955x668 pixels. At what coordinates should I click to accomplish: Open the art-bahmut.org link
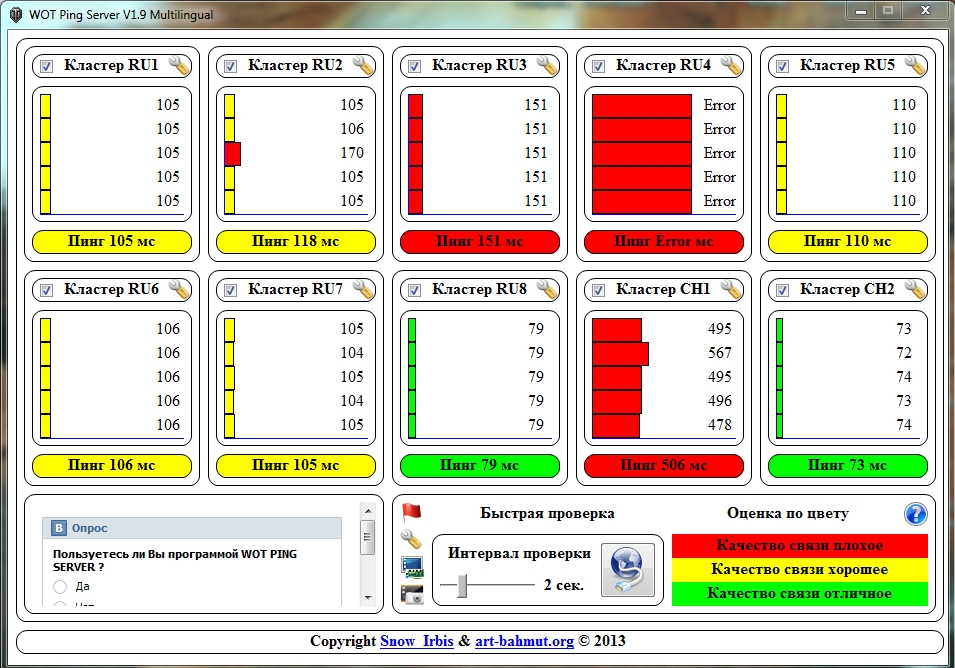click(524, 641)
